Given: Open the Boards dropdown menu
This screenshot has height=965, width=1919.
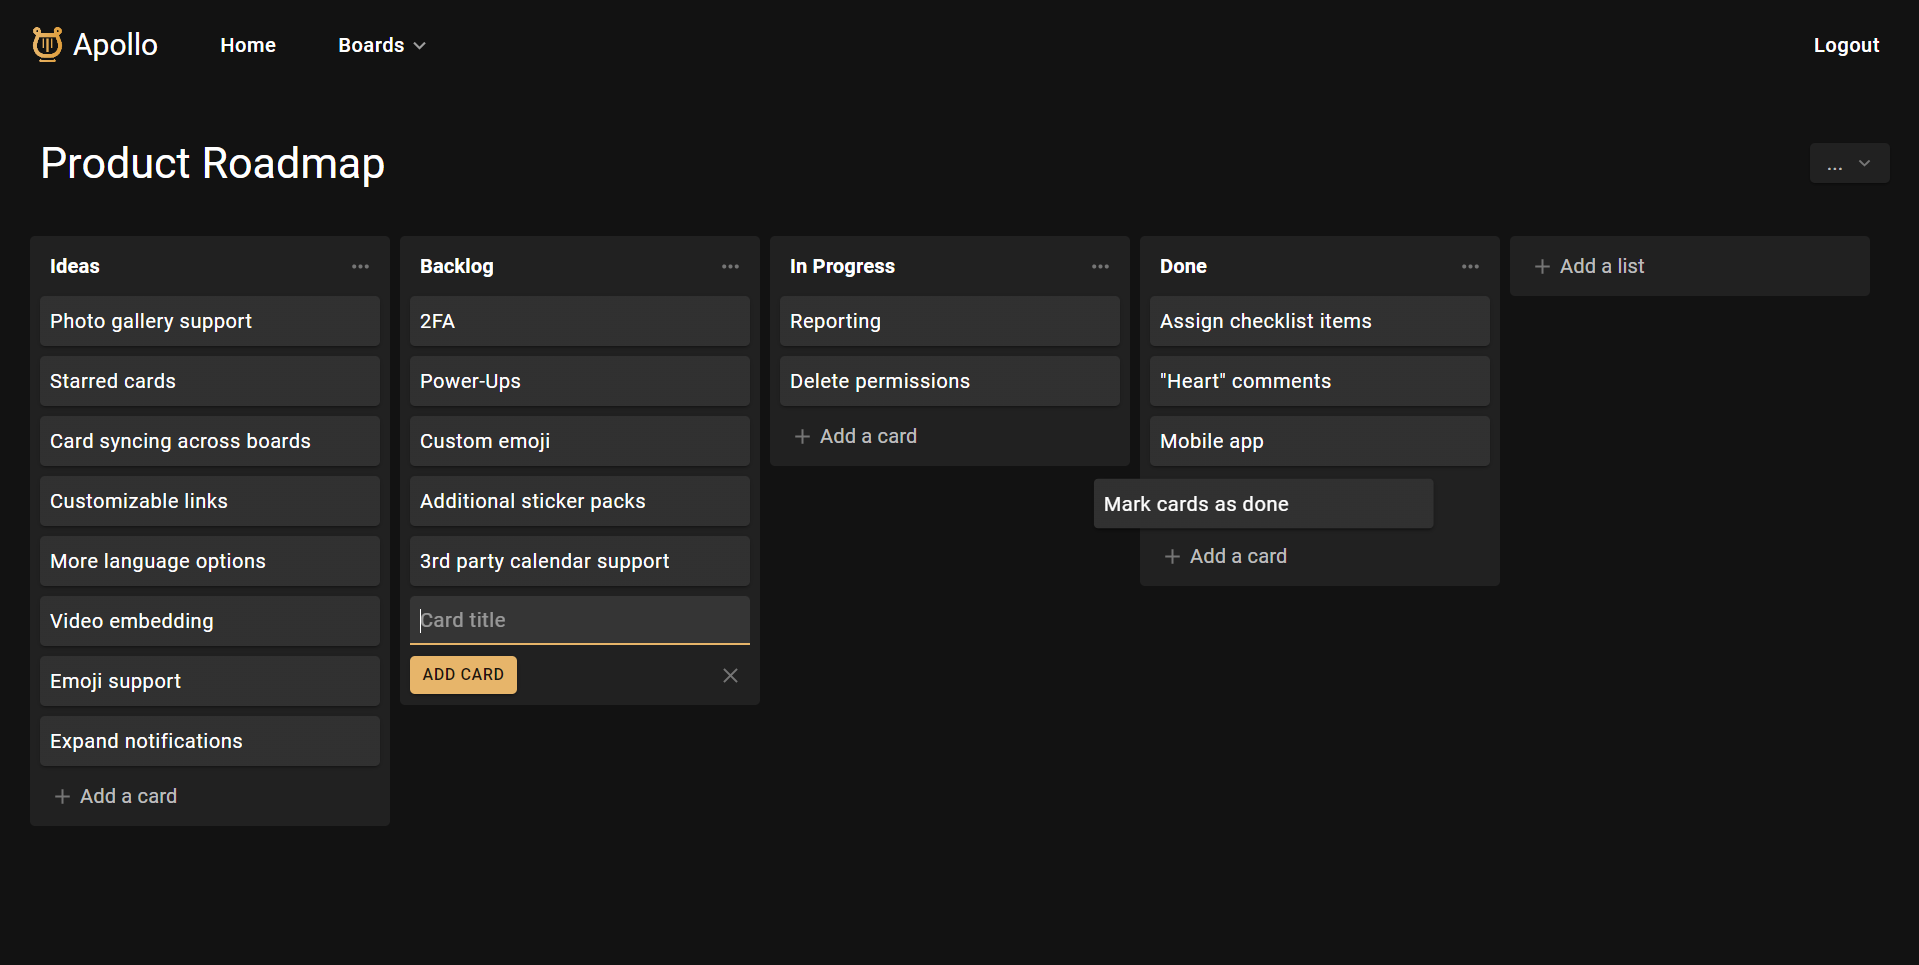Looking at the screenshot, I should tap(380, 45).
